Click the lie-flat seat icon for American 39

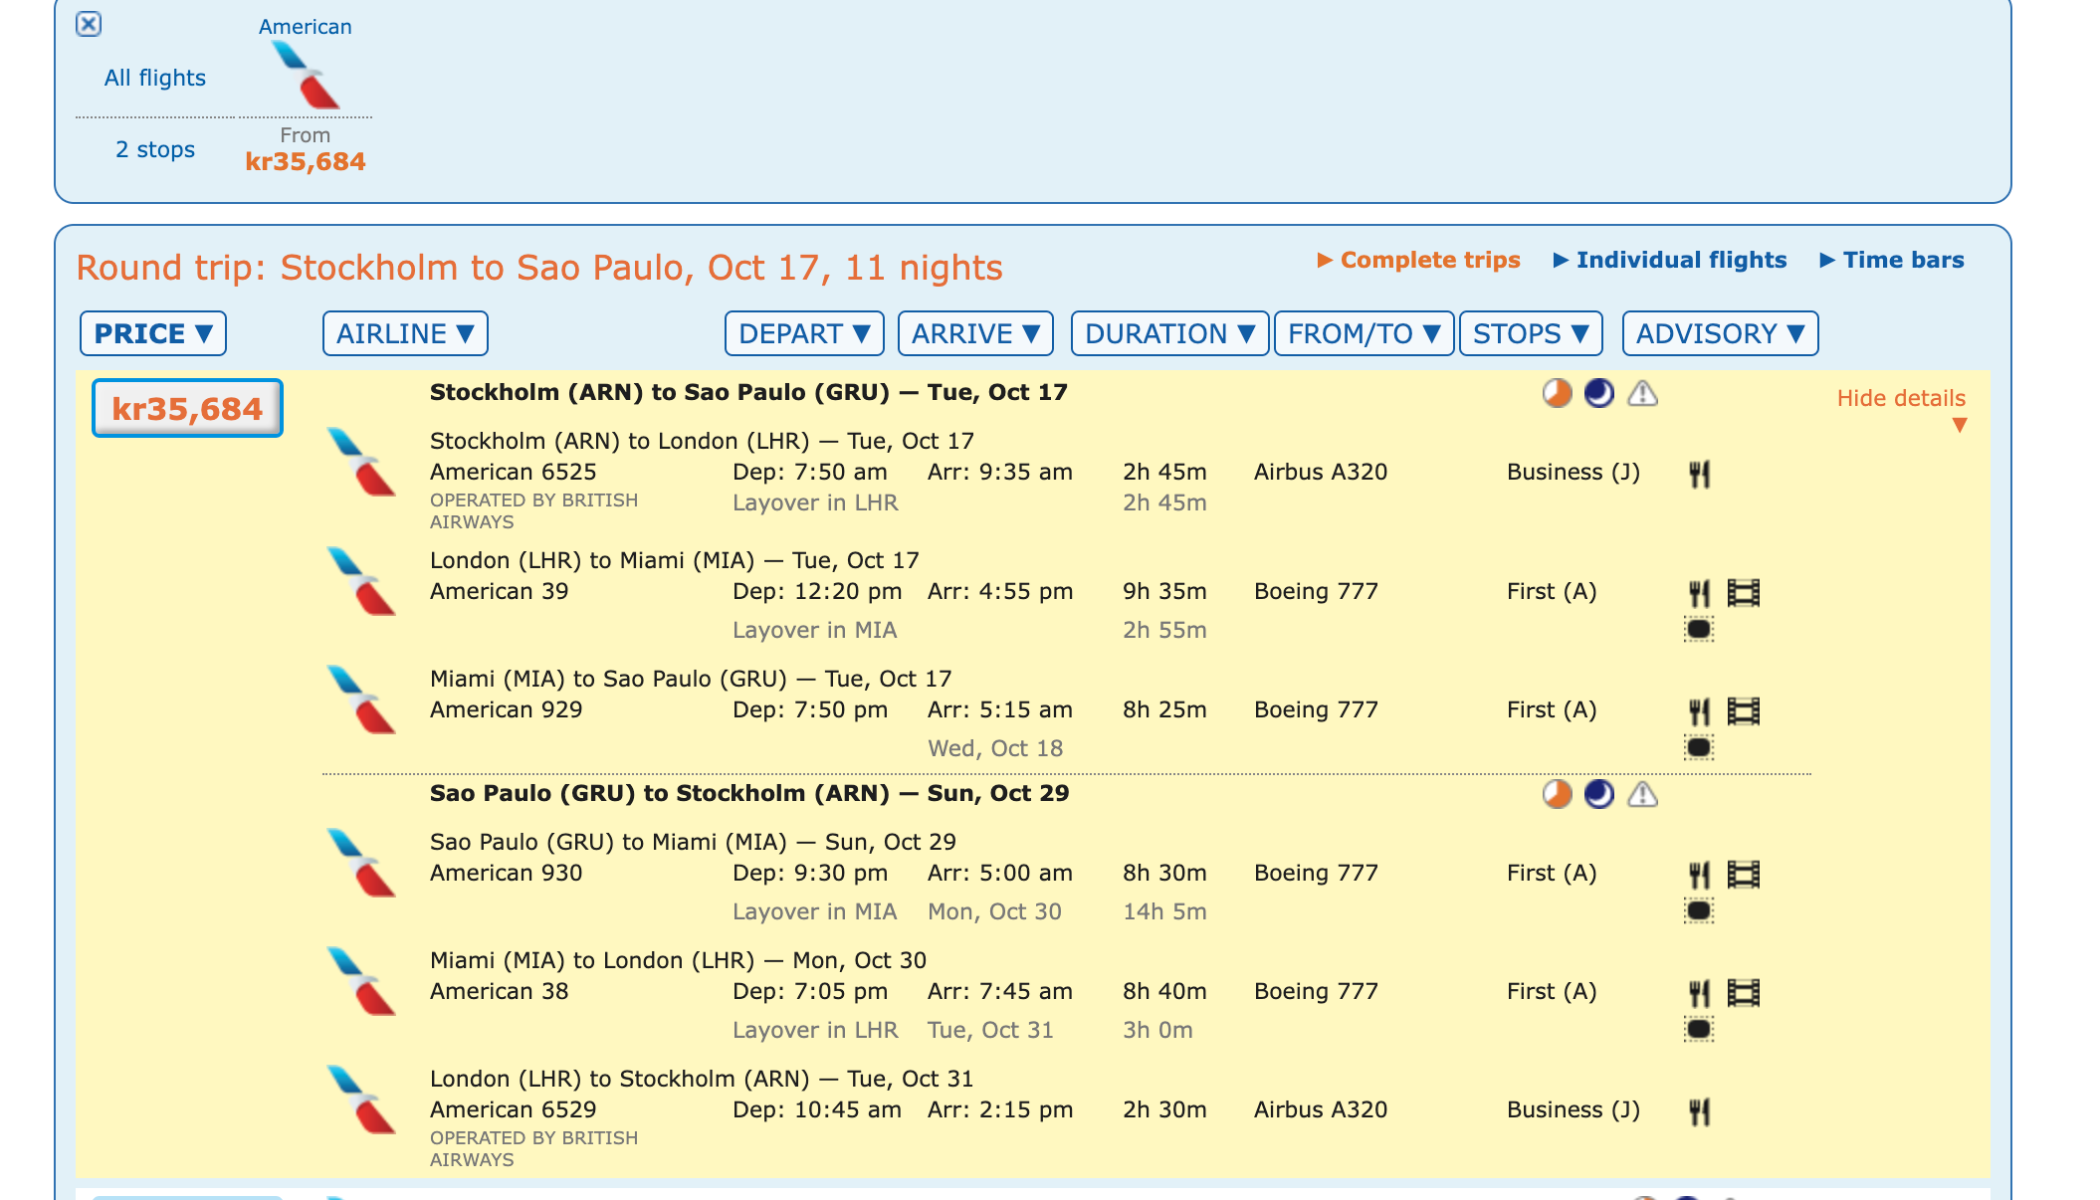tap(1699, 629)
